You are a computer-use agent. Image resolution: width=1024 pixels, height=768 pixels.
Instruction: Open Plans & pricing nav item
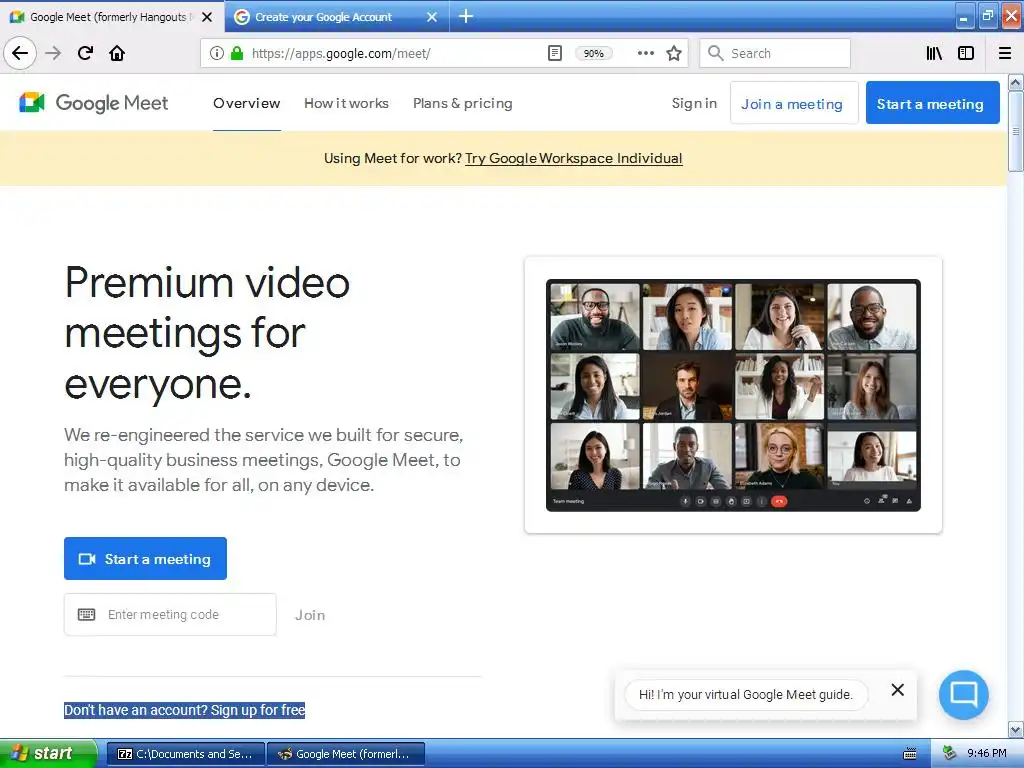pyautogui.click(x=462, y=103)
